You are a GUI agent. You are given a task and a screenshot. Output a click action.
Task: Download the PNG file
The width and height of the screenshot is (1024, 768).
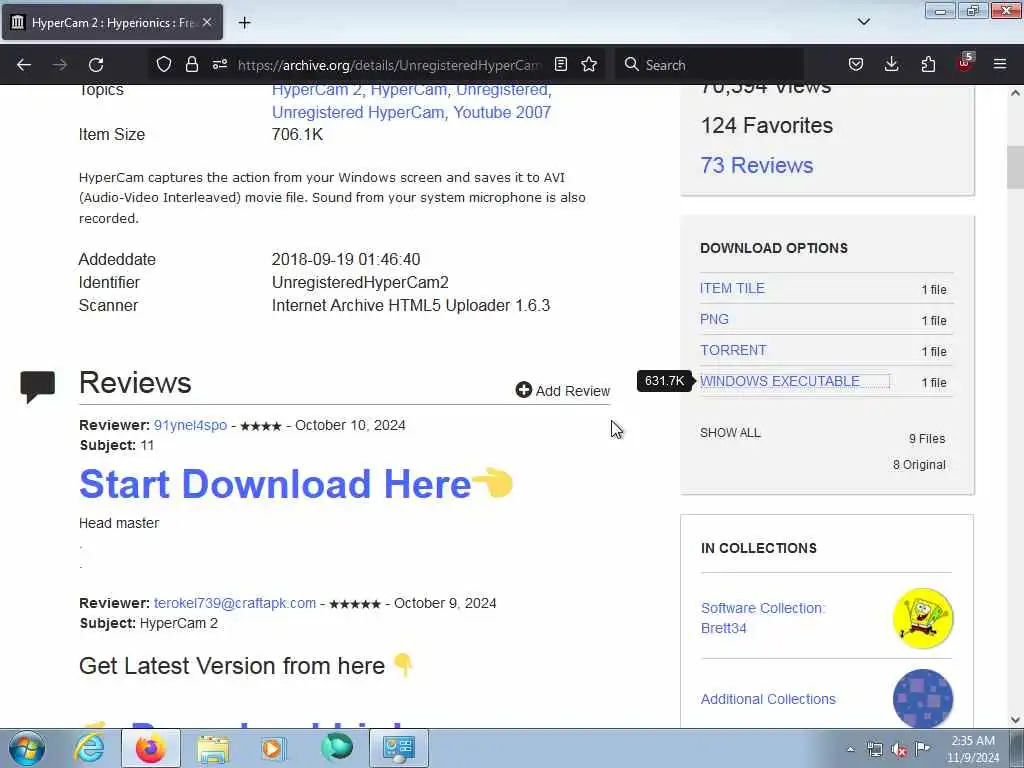[714, 319]
